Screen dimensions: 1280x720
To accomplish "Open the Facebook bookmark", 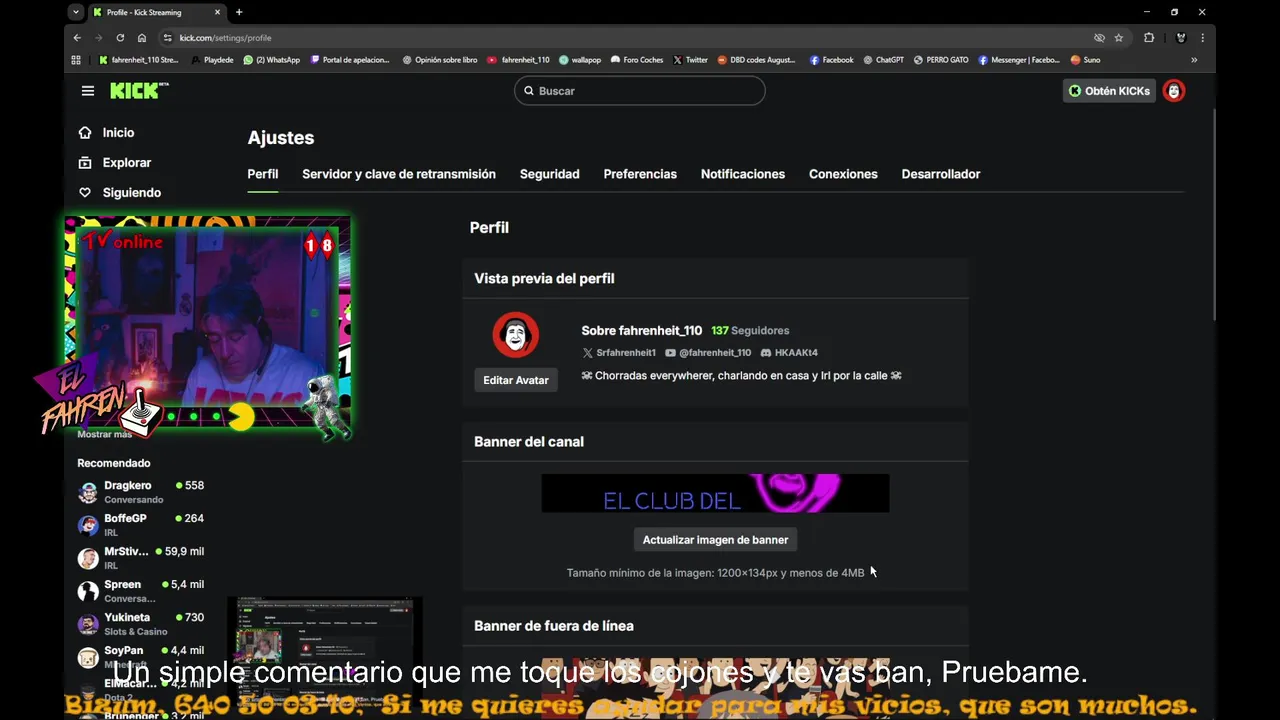I will [831, 60].
